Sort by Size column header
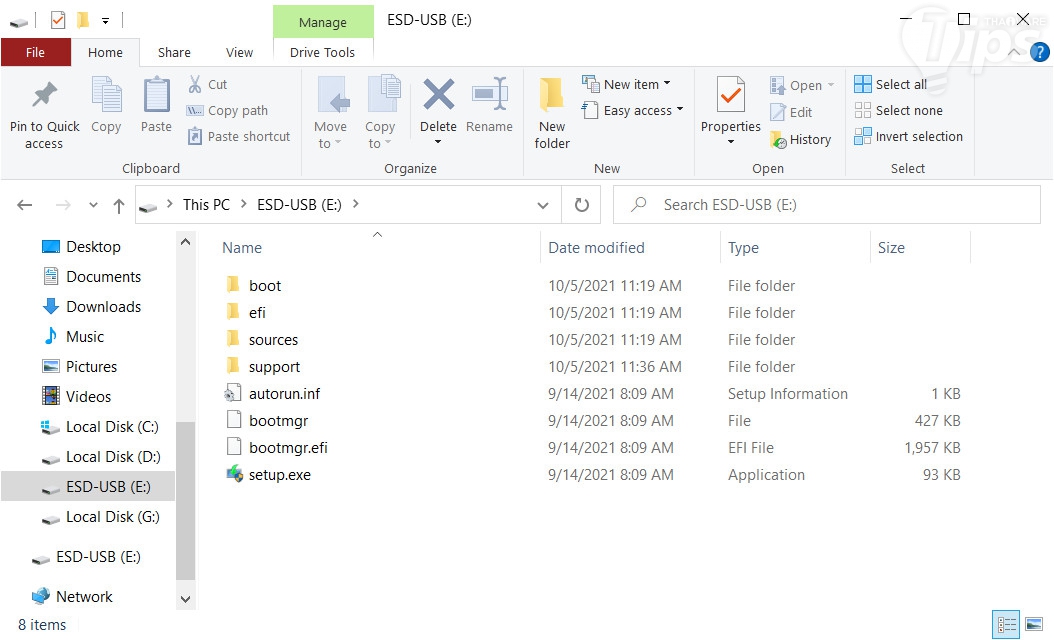 (891, 247)
